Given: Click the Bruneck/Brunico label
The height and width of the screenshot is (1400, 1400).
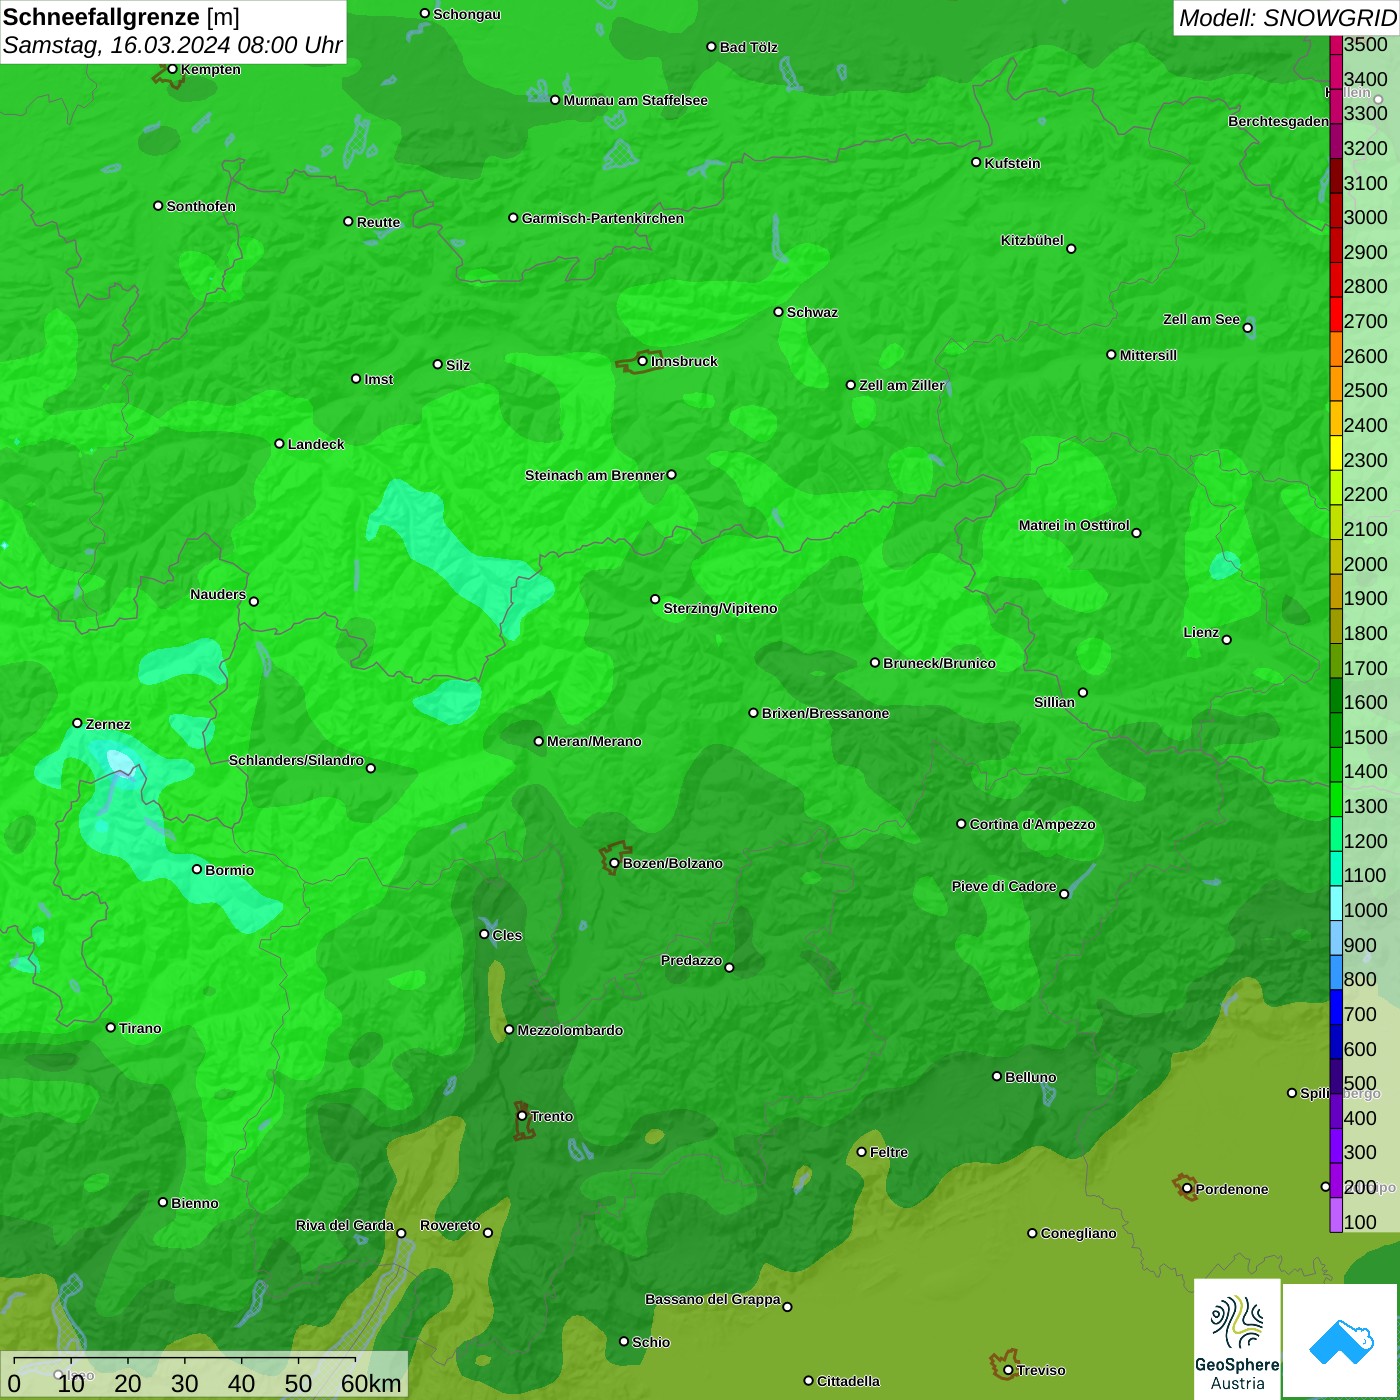Looking at the screenshot, I should pyautogui.click(x=939, y=663).
